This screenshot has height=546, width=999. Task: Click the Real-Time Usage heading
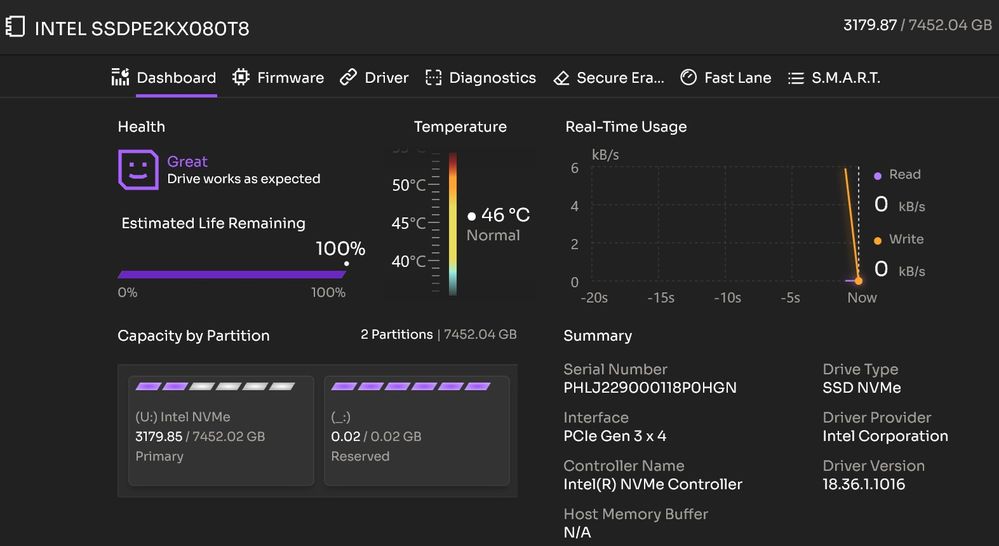pos(626,127)
